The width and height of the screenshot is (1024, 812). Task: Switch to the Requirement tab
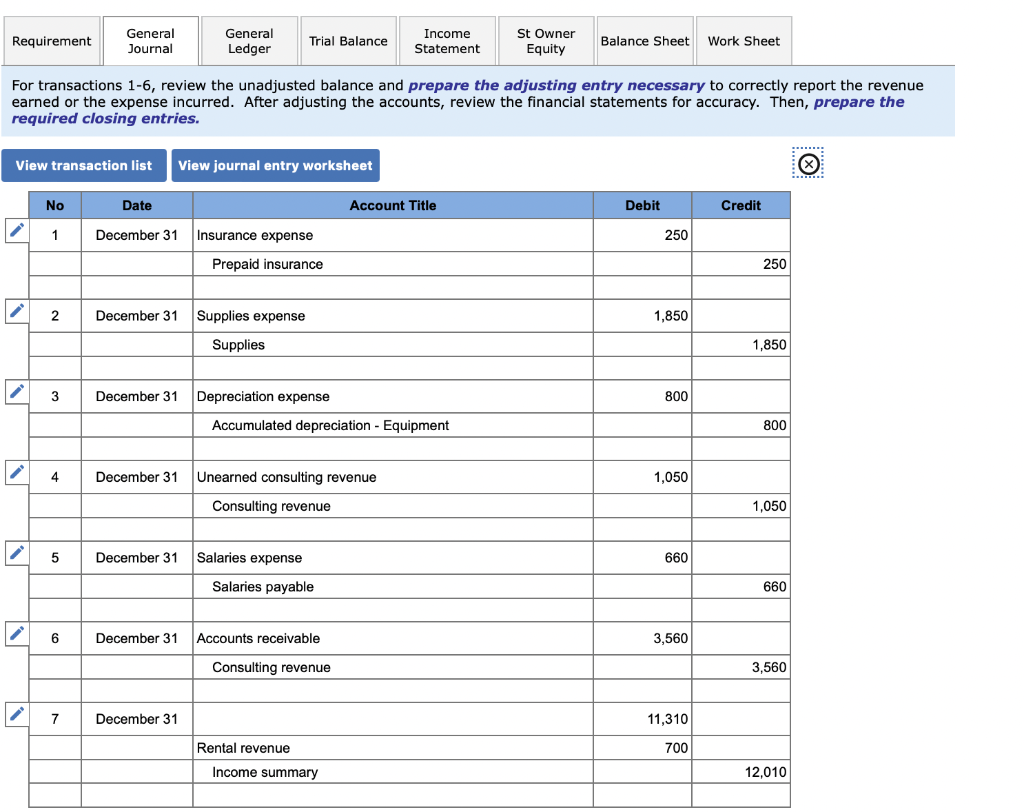[51, 40]
